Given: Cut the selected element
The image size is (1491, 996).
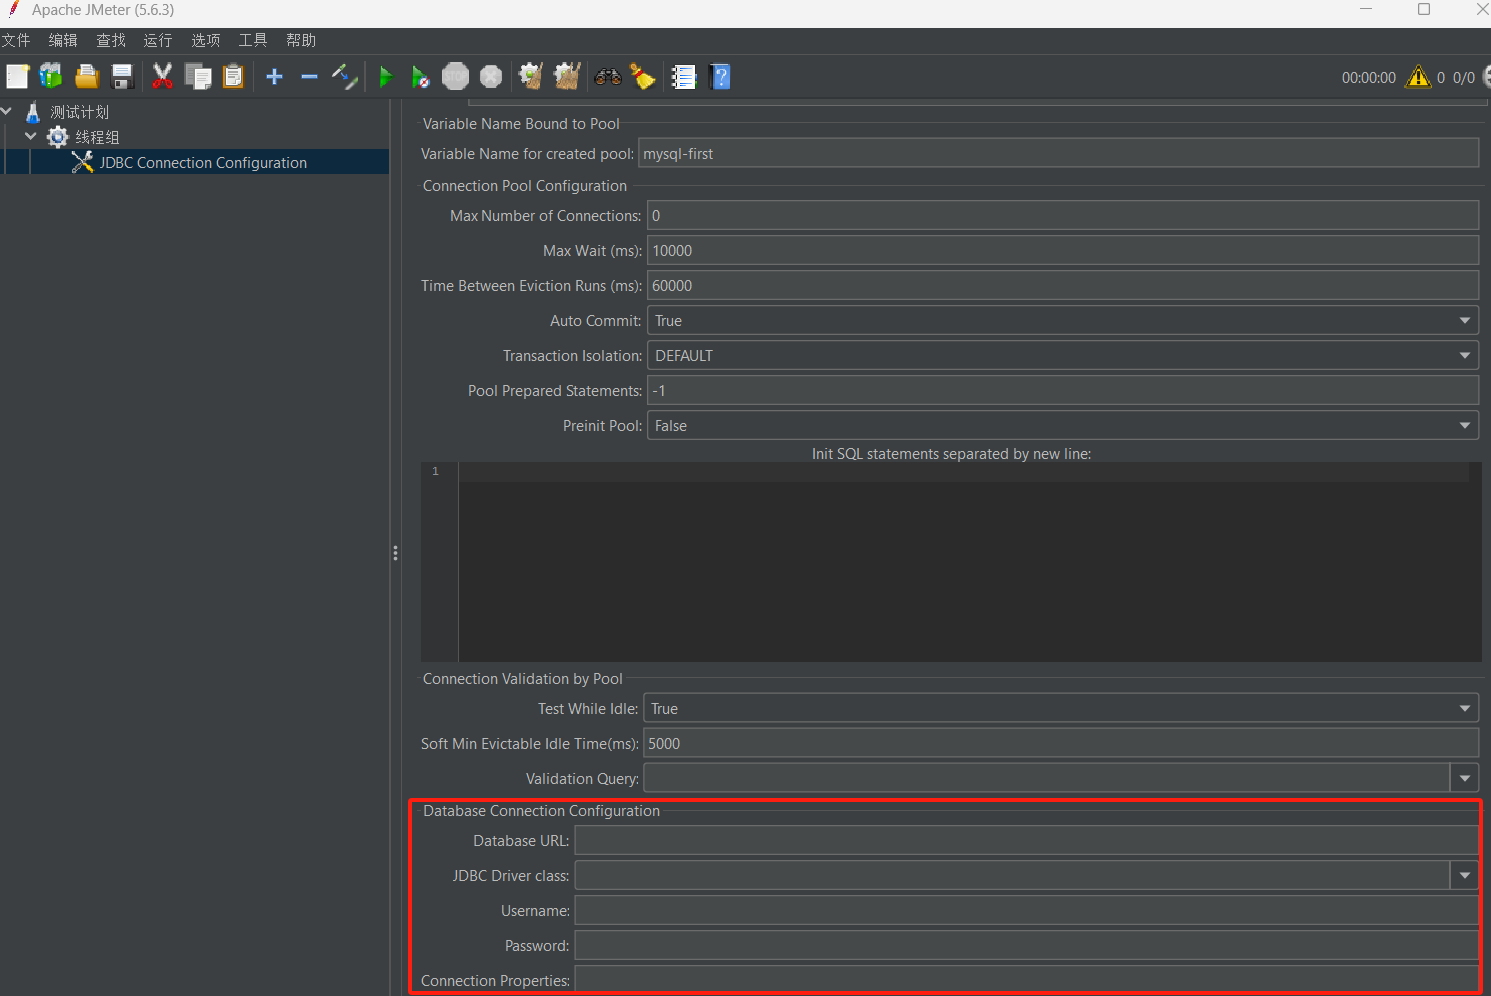Looking at the screenshot, I should click(x=163, y=77).
